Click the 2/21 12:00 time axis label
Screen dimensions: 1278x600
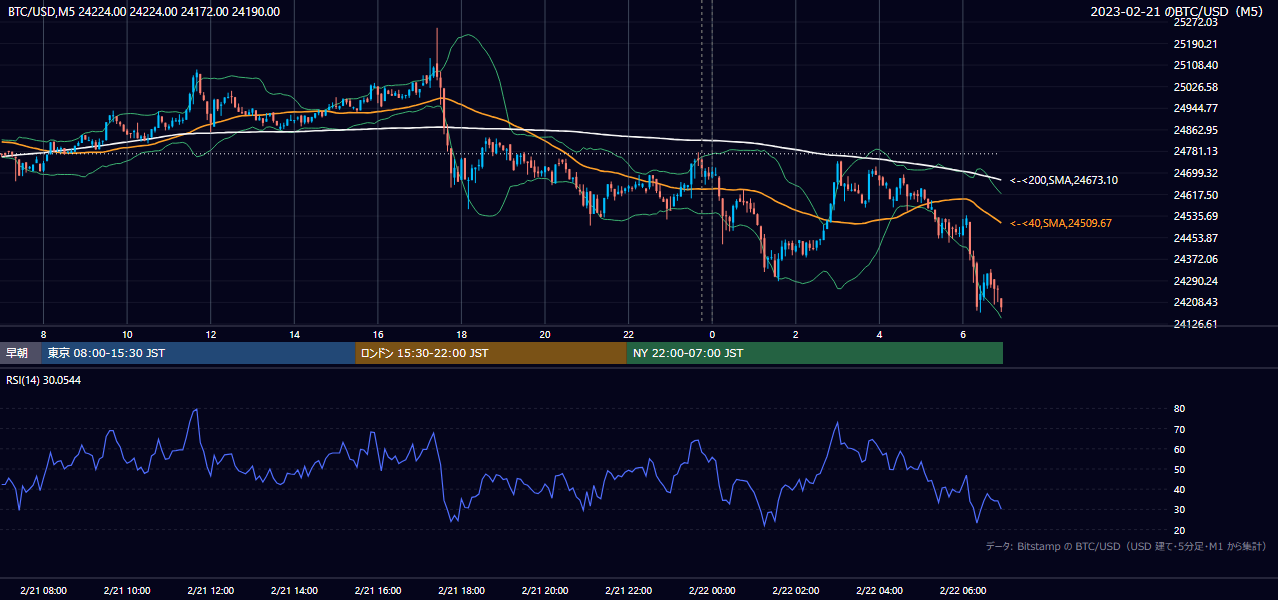210,591
